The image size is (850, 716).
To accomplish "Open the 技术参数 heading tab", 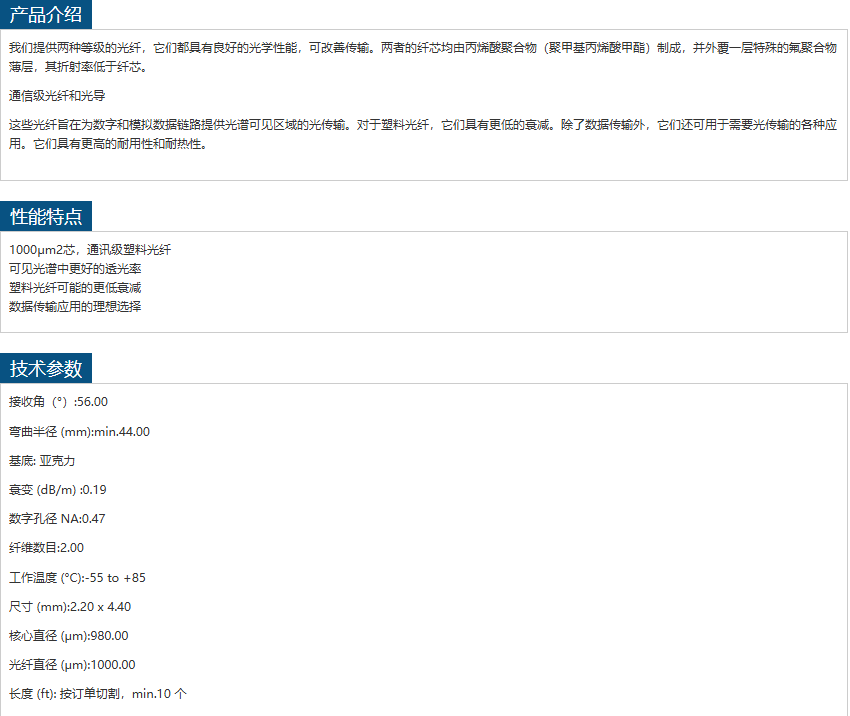I will [x=46, y=368].
